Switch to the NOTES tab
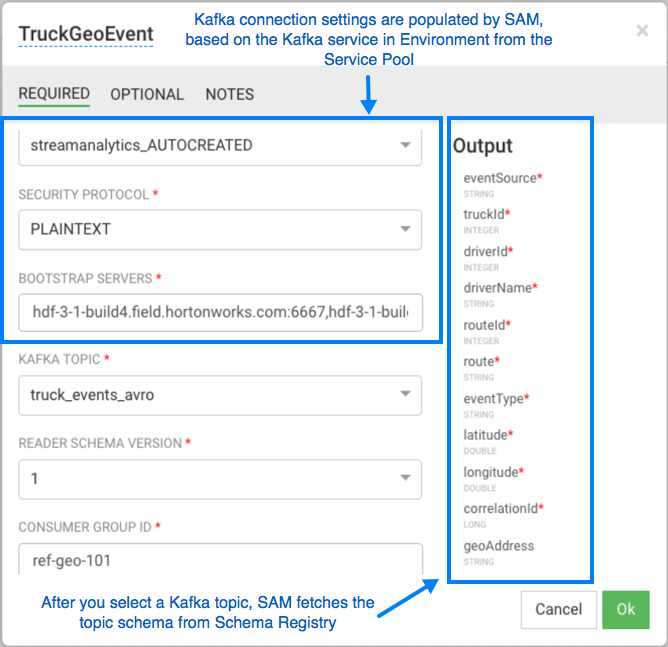Image resolution: width=668 pixels, height=647 pixels. 230,94
